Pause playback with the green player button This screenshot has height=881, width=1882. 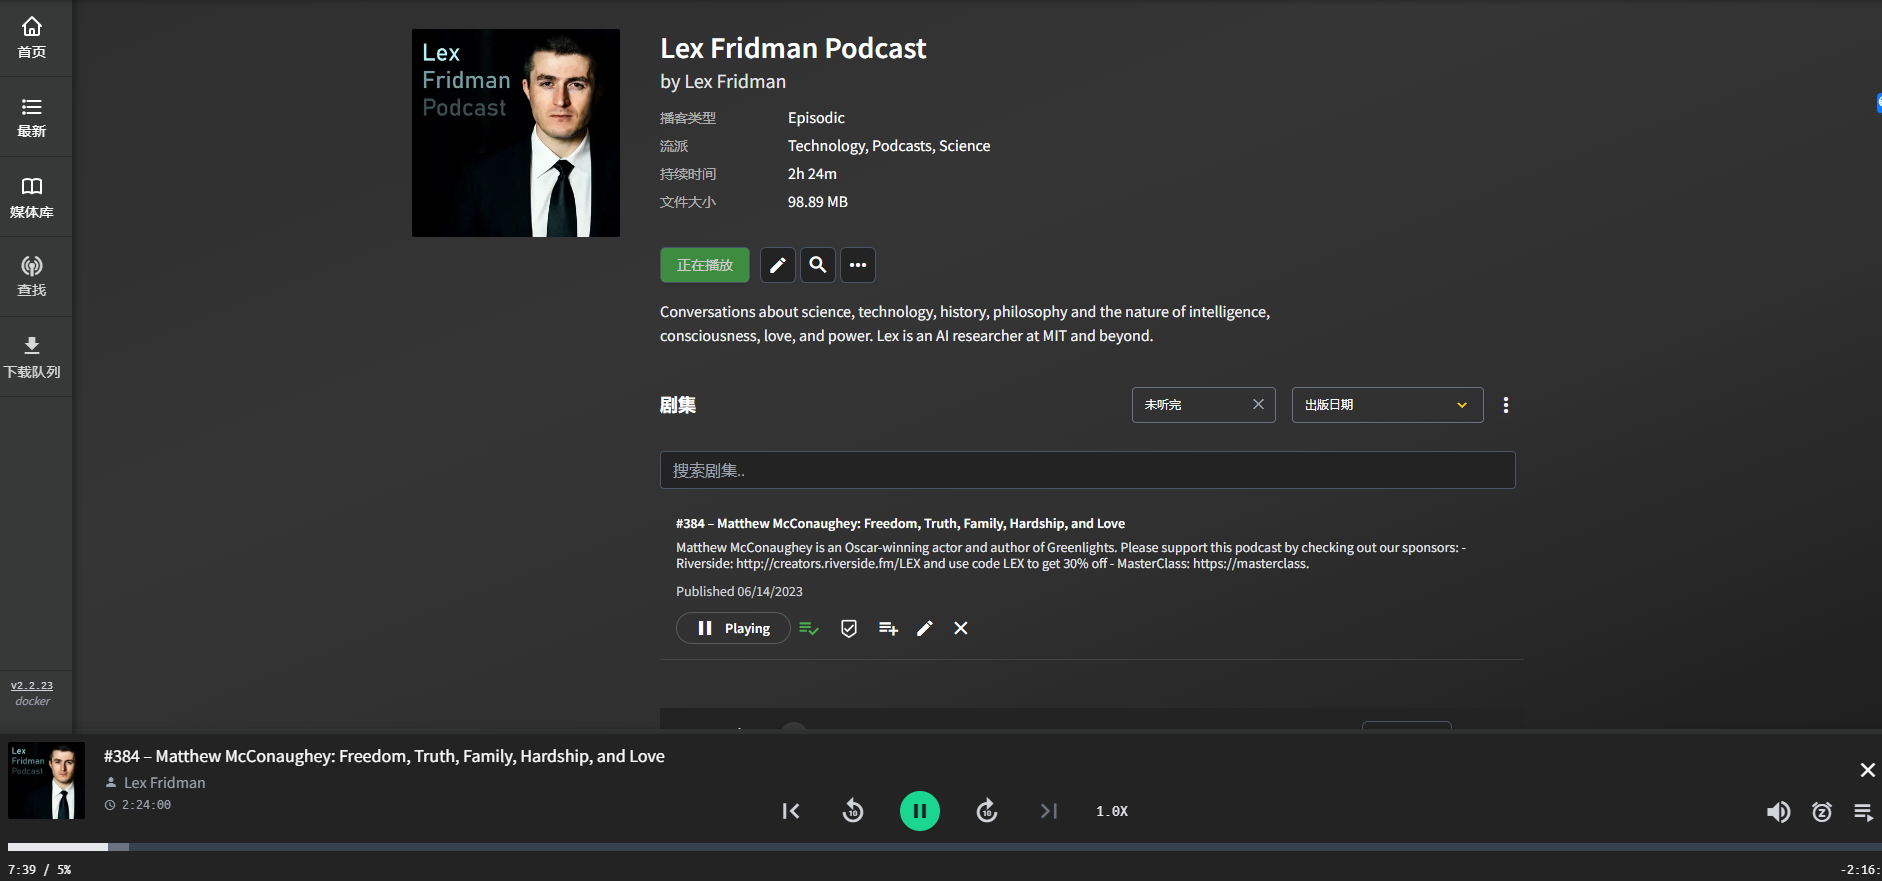coord(920,811)
